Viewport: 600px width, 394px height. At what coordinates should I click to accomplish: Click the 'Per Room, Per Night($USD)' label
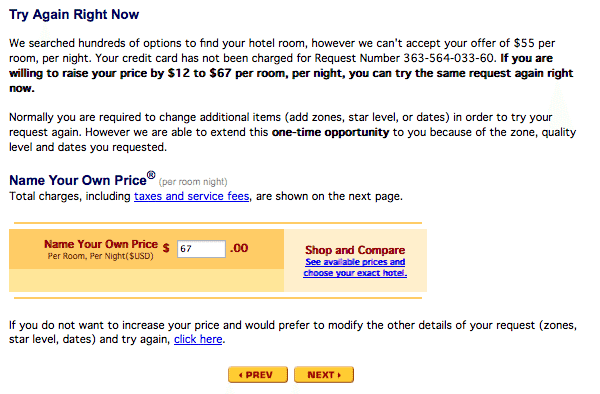pos(100,256)
